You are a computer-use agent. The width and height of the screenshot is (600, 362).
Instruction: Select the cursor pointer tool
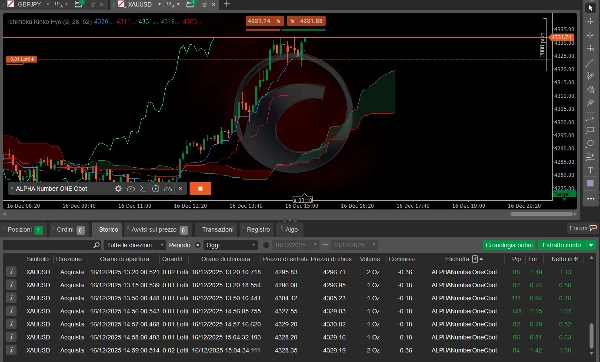[590, 7]
